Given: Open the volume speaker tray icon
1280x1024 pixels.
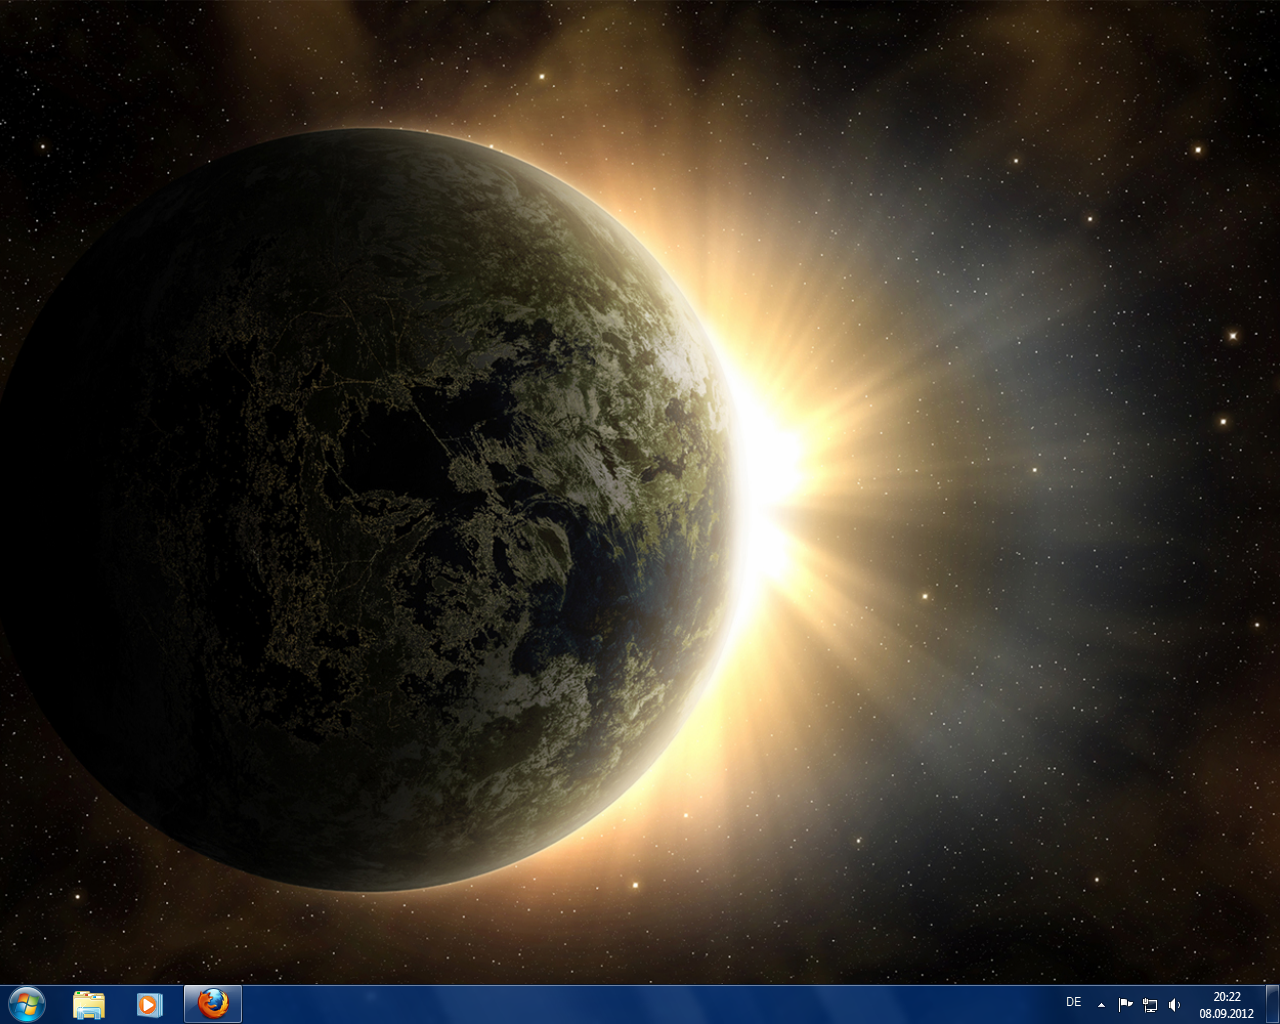Looking at the screenshot, I should click(1174, 1004).
